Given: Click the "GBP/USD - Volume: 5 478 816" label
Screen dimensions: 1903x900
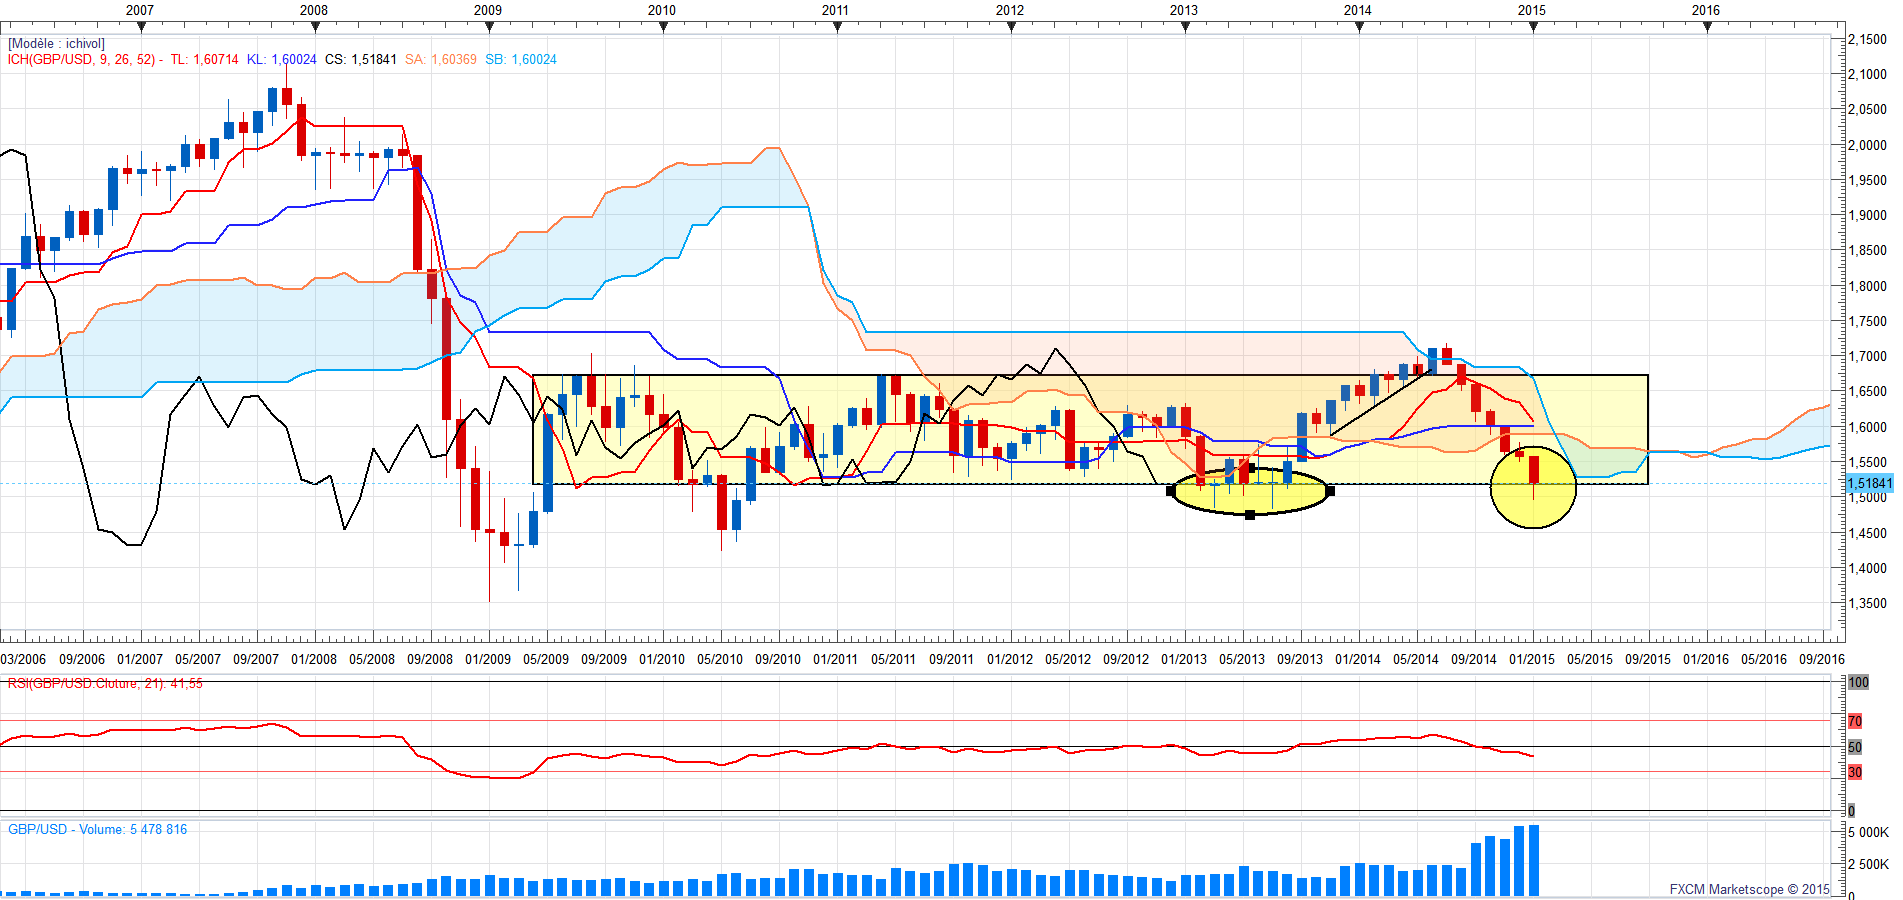Looking at the screenshot, I should [98, 830].
